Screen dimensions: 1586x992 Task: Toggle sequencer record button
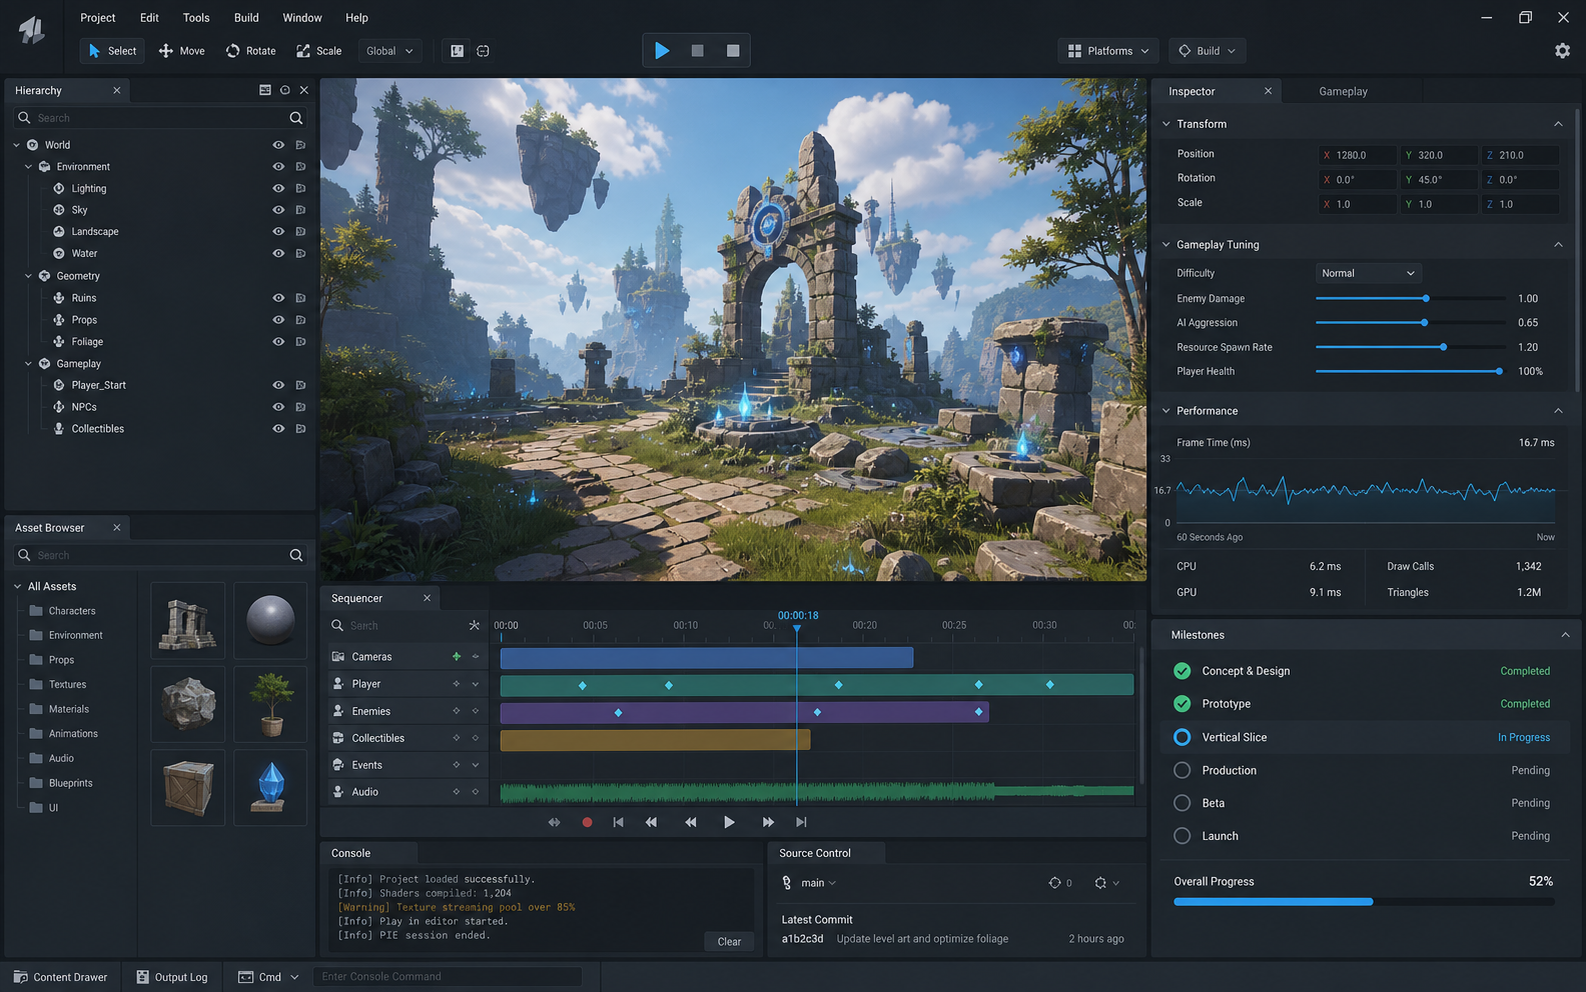click(x=587, y=822)
